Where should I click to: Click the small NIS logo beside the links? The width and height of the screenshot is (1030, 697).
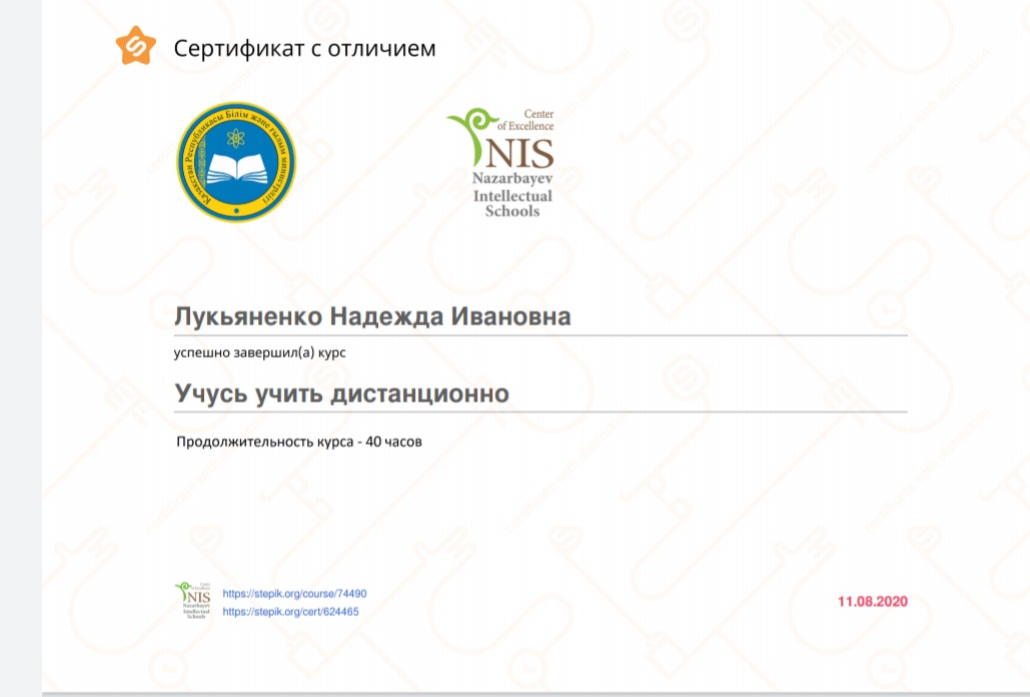(x=194, y=601)
